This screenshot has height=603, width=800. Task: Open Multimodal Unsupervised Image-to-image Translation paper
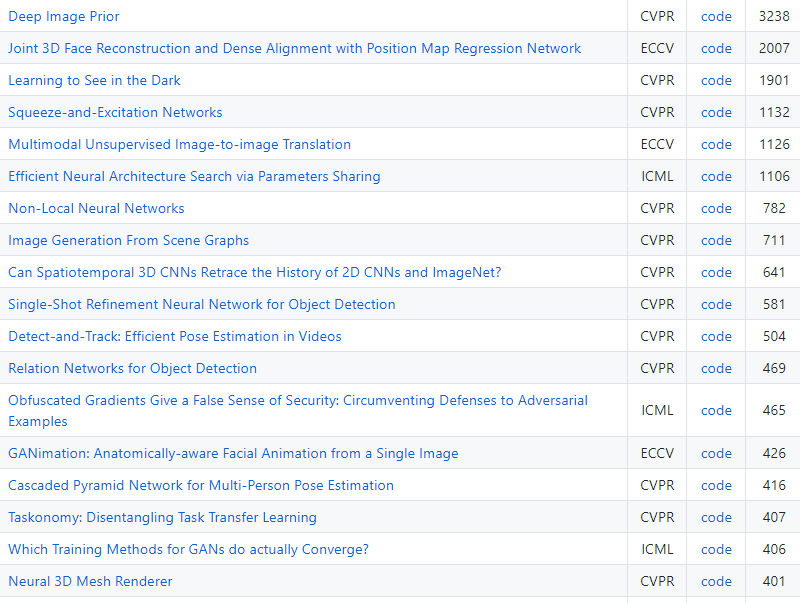pyautogui.click(x=180, y=144)
